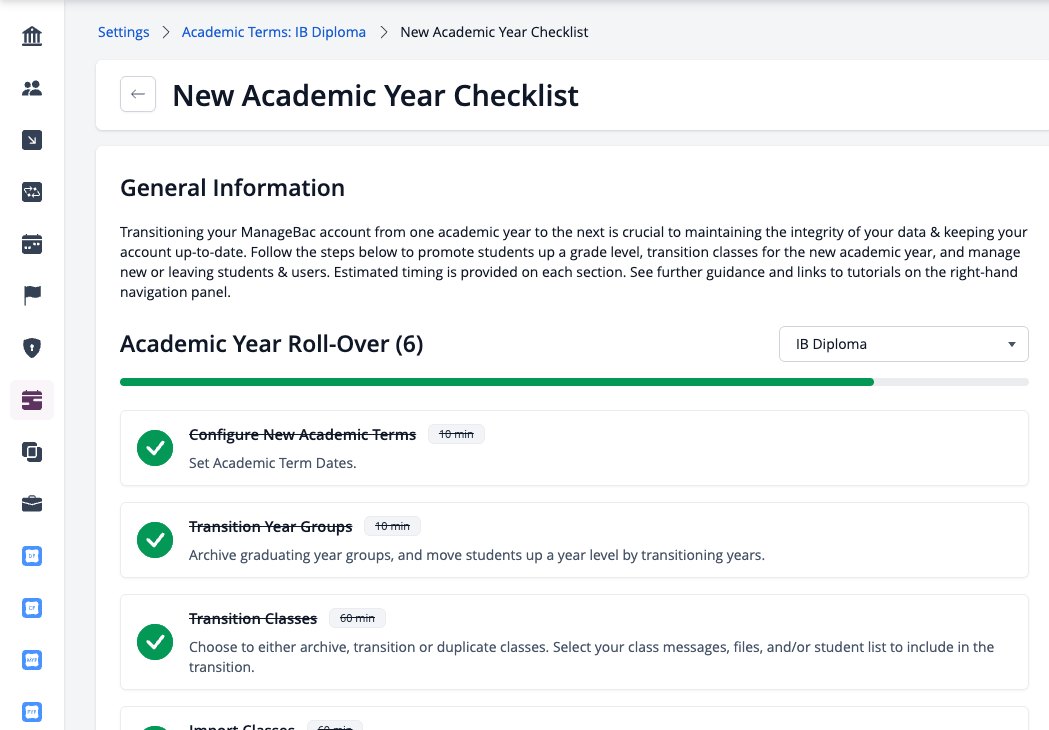Open the calendar sidebar icon
This screenshot has height=730, width=1049.
[31, 244]
